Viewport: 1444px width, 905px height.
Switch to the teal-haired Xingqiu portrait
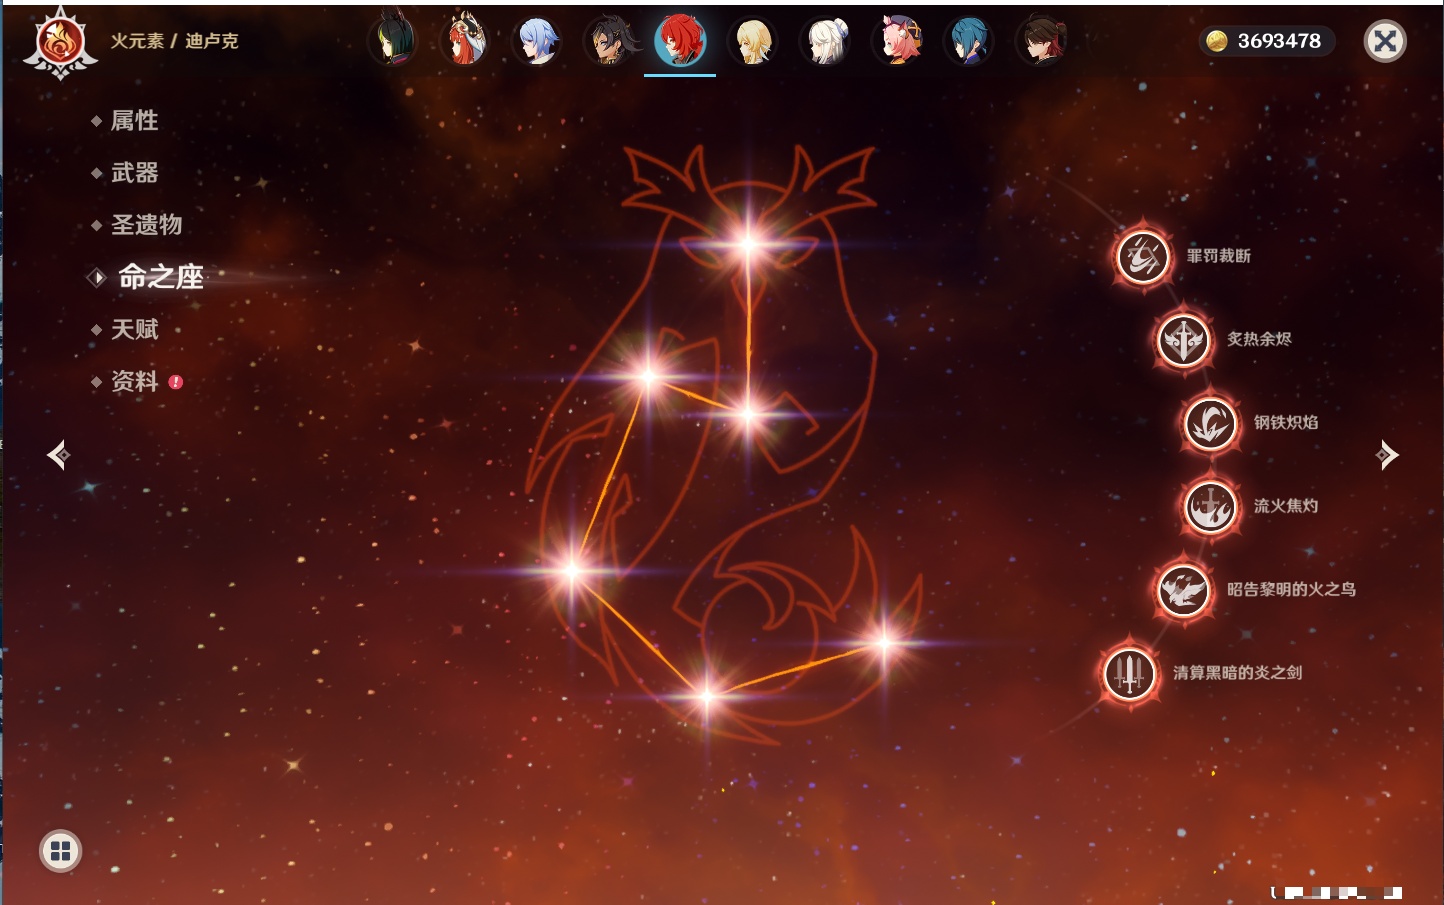click(969, 41)
